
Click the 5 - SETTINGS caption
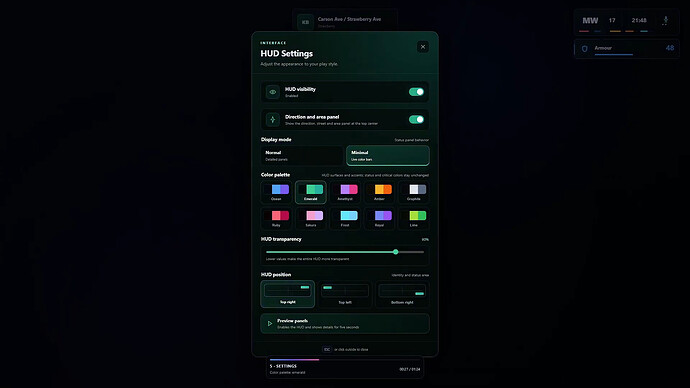(x=283, y=366)
